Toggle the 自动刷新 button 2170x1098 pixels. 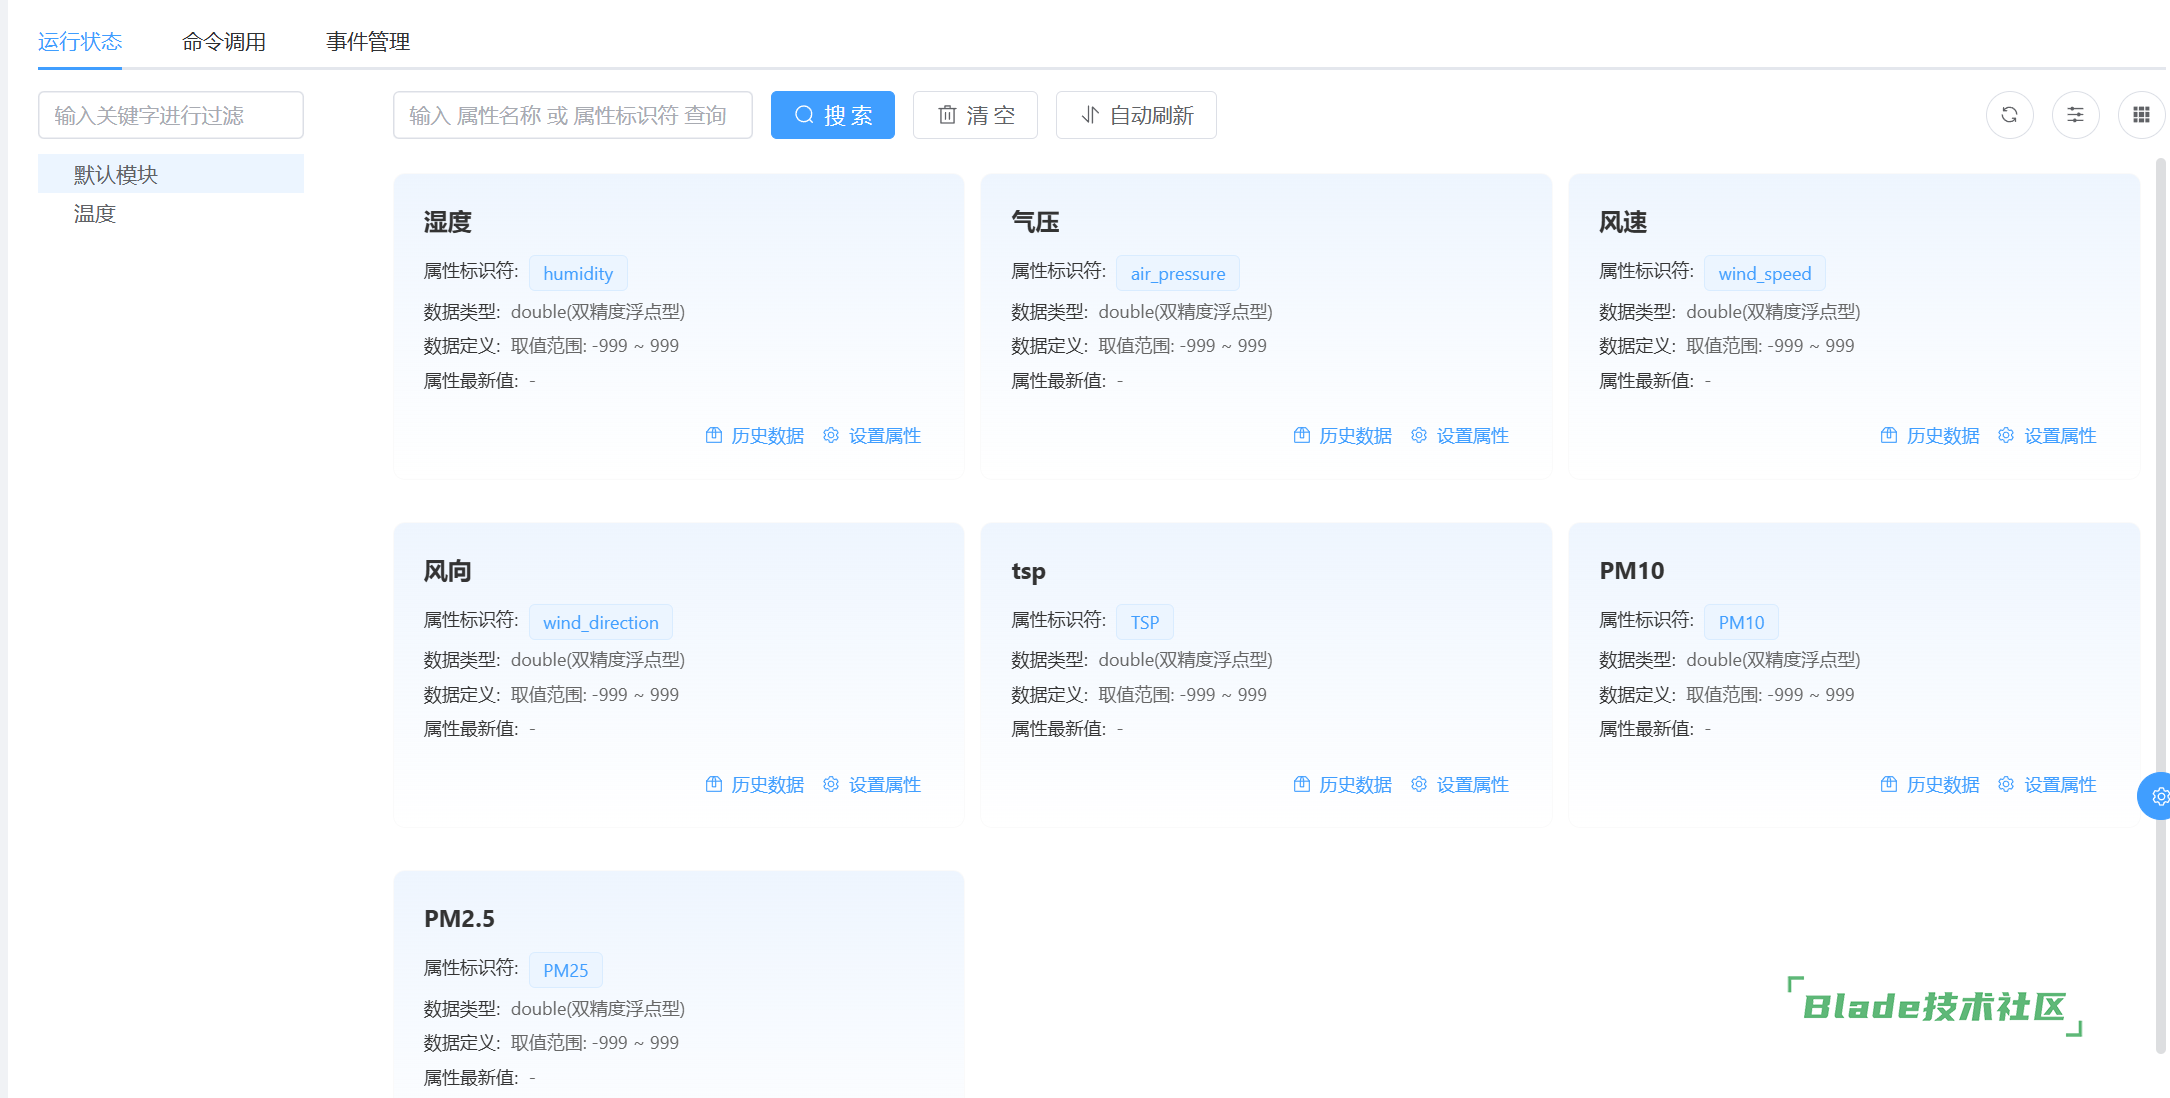(x=1136, y=115)
